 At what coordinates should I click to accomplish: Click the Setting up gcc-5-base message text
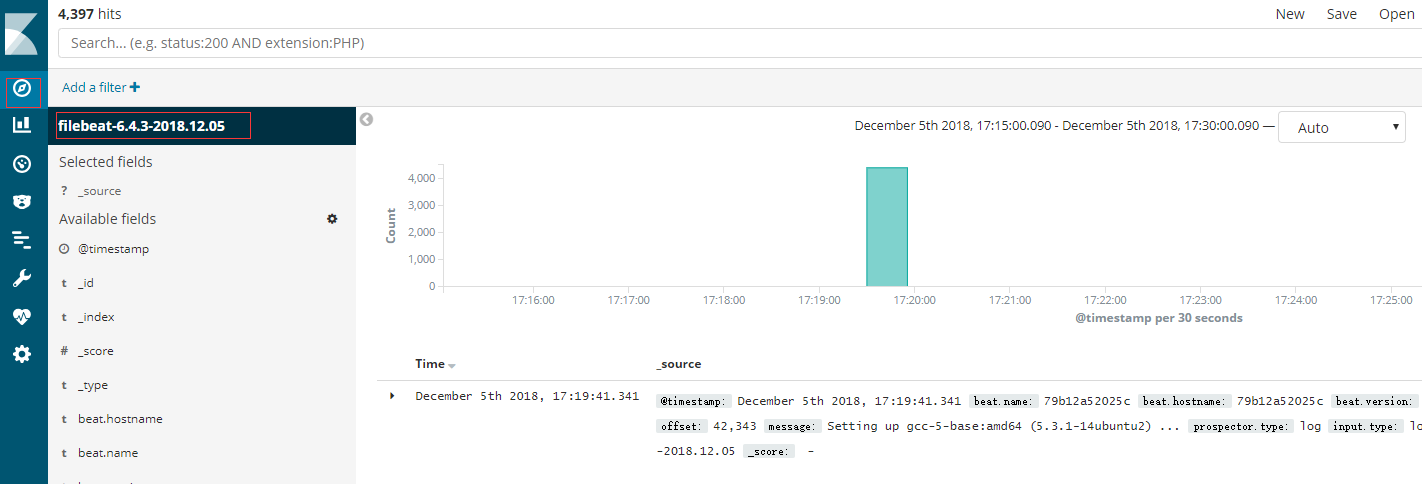1003,426
